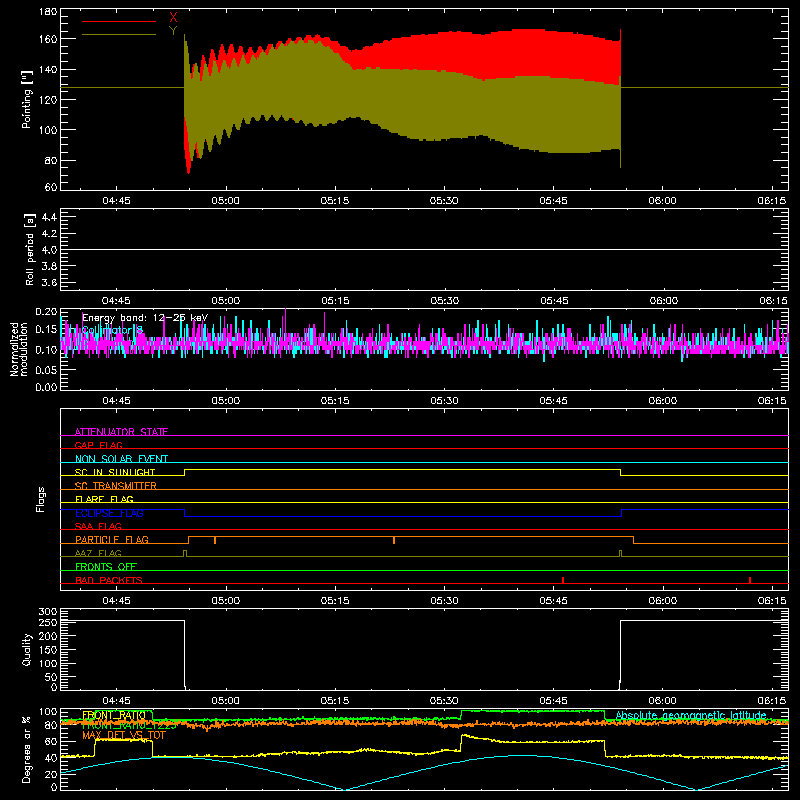Screen dimensions: 800x800
Task: Click the BAD_PACKETS spike near 05:46
Action: click(563, 580)
